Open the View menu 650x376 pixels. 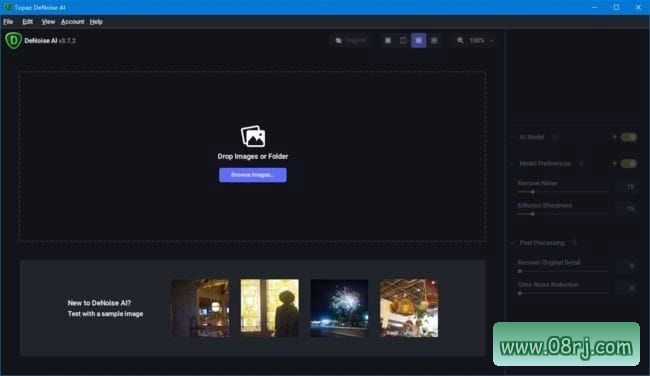pos(48,22)
